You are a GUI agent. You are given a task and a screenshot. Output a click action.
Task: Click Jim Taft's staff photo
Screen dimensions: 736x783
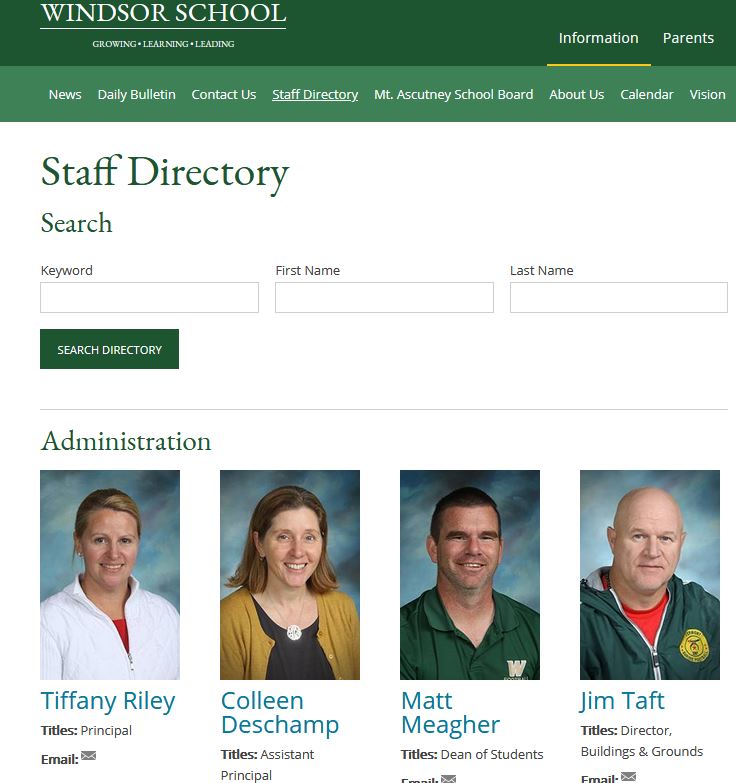click(x=650, y=575)
